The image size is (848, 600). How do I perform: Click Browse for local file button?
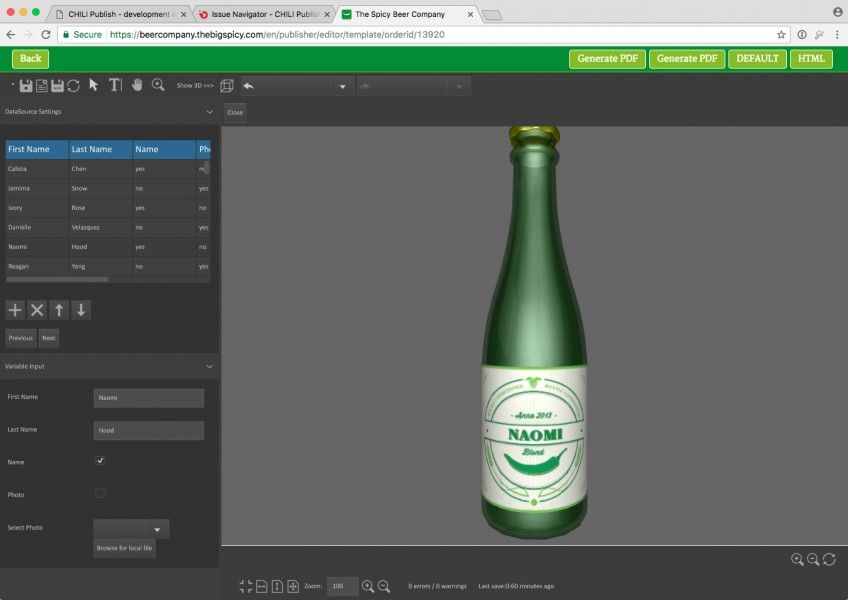(x=124, y=548)
